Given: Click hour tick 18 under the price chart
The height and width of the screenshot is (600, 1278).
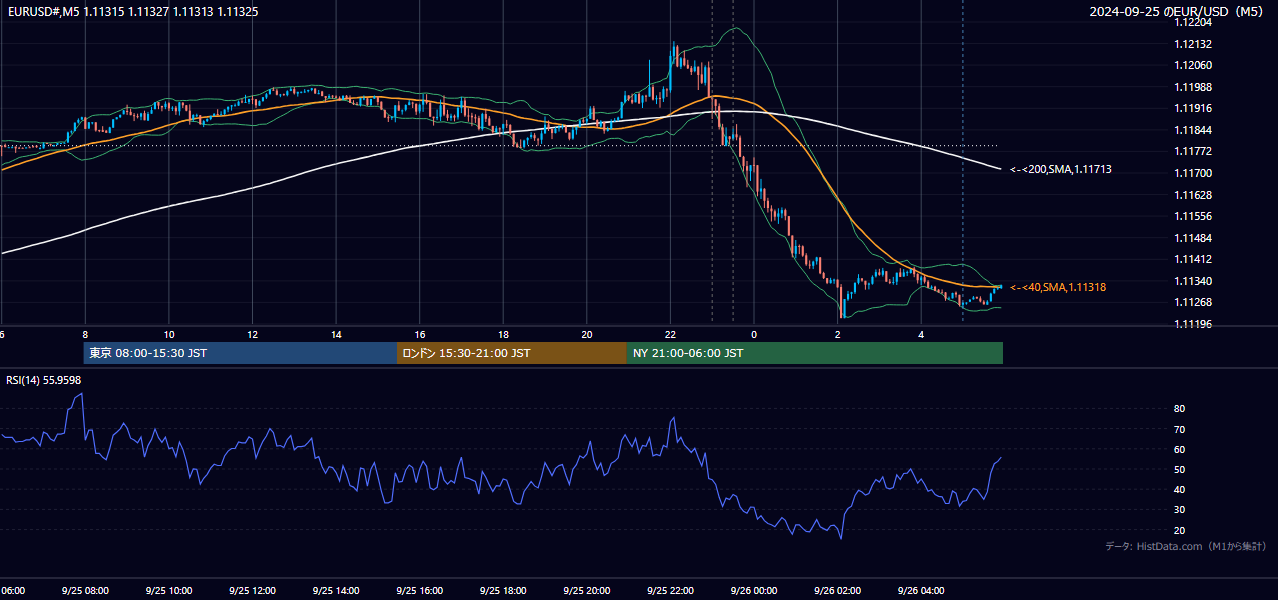Looking at the screenshot, I should coord(503,334).
